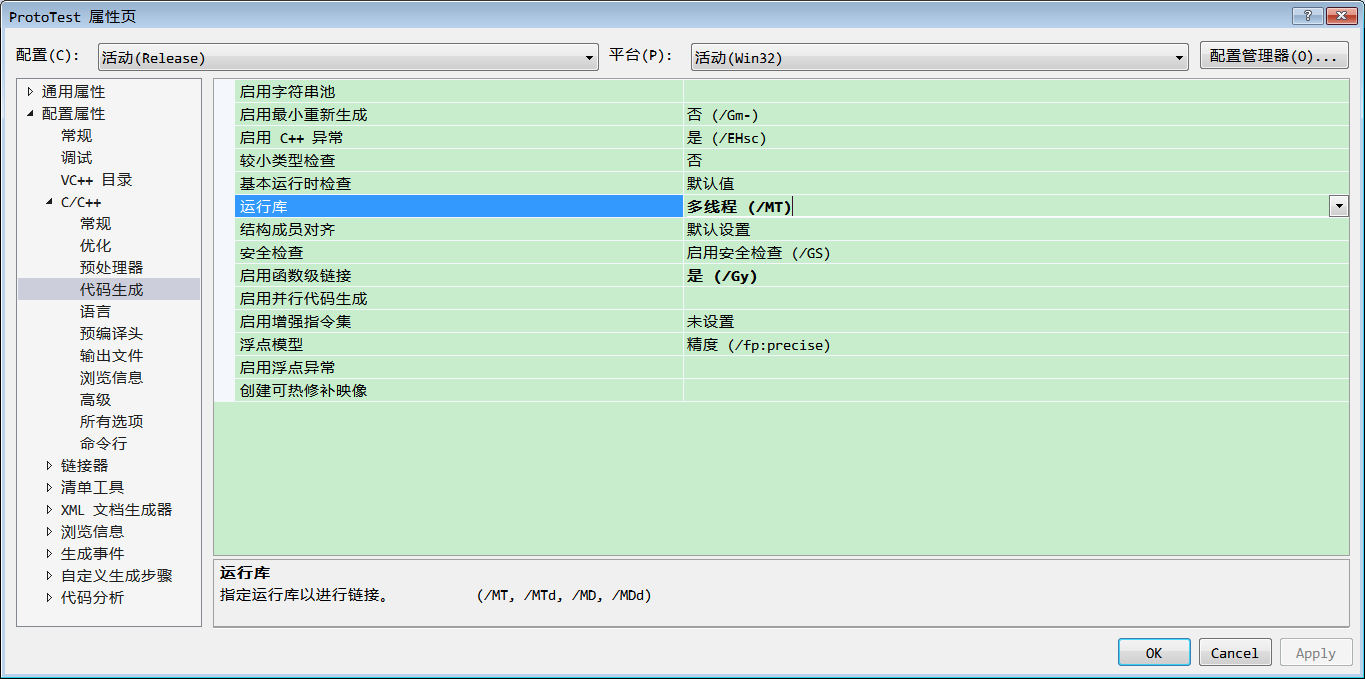Collapse the C/C++ tree node
The image size is (1365, 679).
(x=50, y=202)
